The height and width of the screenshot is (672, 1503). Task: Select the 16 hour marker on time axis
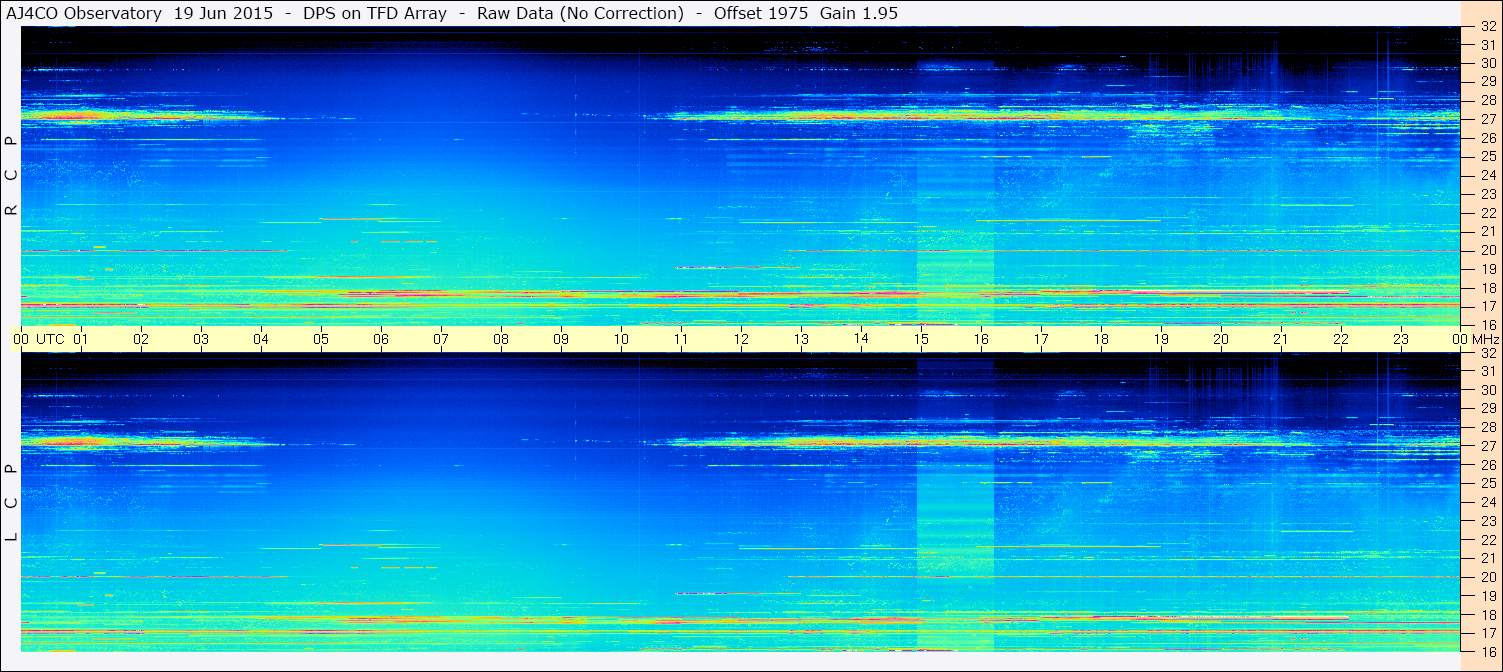[981, 339]
